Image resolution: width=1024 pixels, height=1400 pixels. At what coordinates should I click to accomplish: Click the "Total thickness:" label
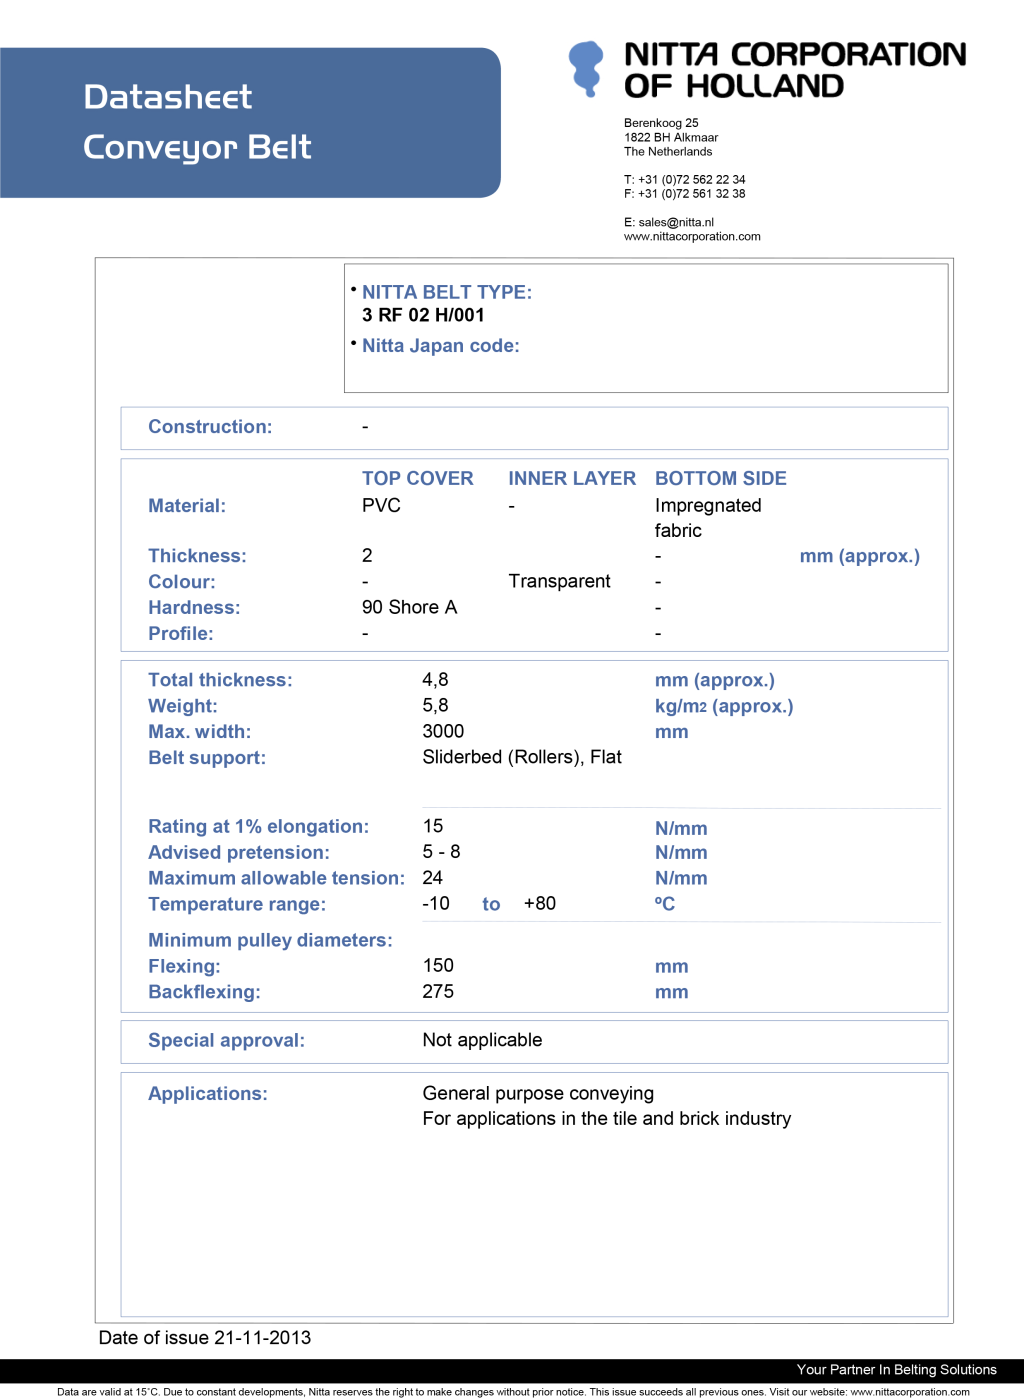coord(220,680)
